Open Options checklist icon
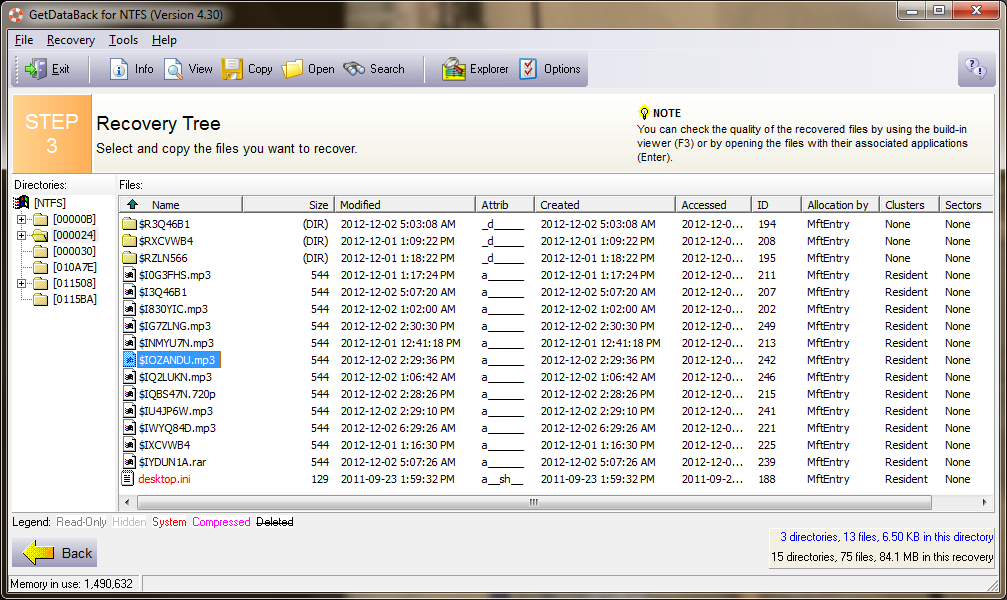 click(x=528, y=69)
